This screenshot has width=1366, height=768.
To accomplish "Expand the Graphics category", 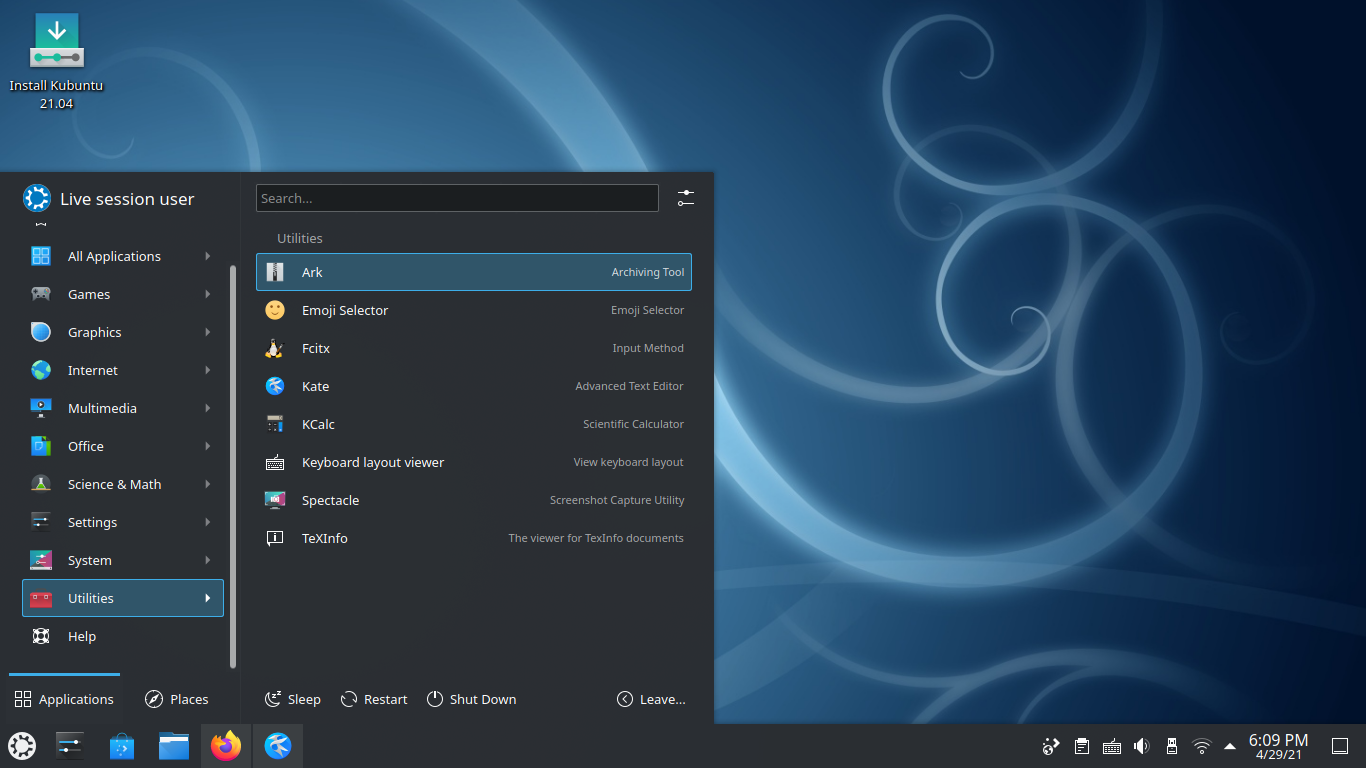I will click(123, 332).
